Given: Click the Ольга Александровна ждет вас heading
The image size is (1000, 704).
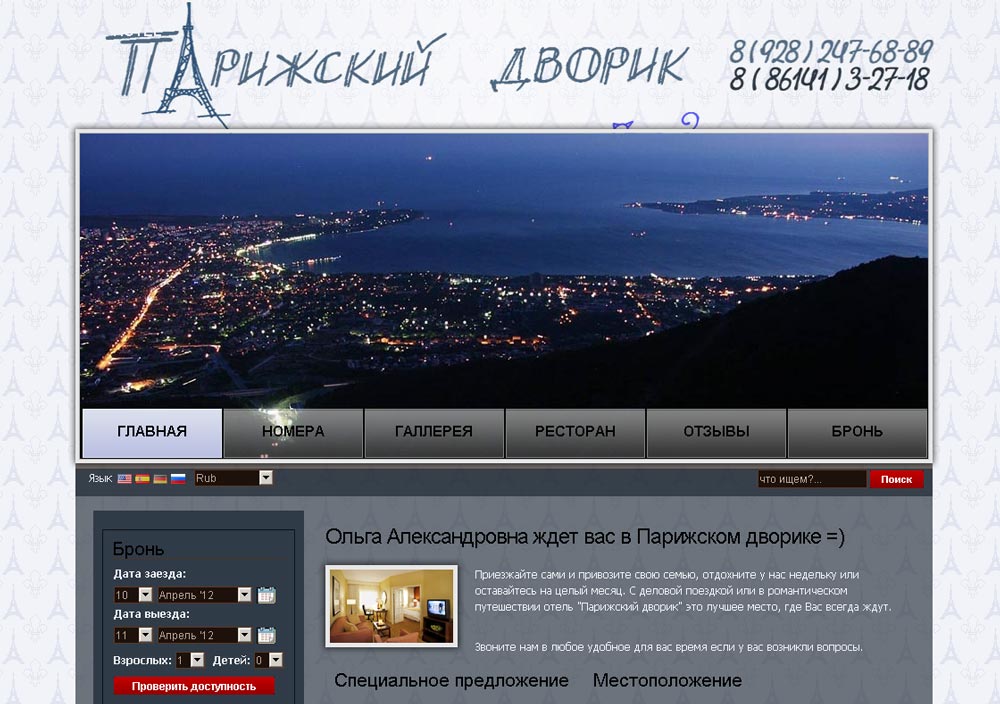Looking at the screenshot, I should [x=585, y=537].
